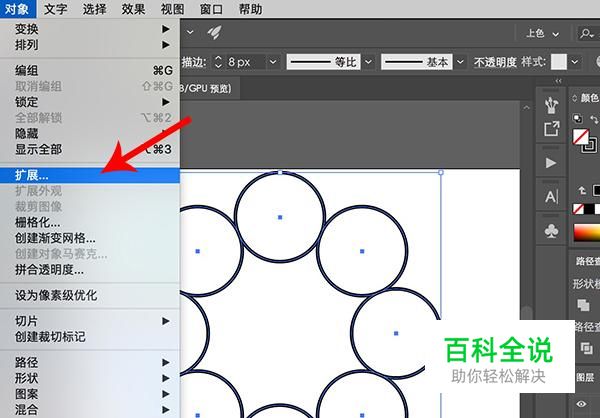Click the search icon in application bar

coord(586,34)
